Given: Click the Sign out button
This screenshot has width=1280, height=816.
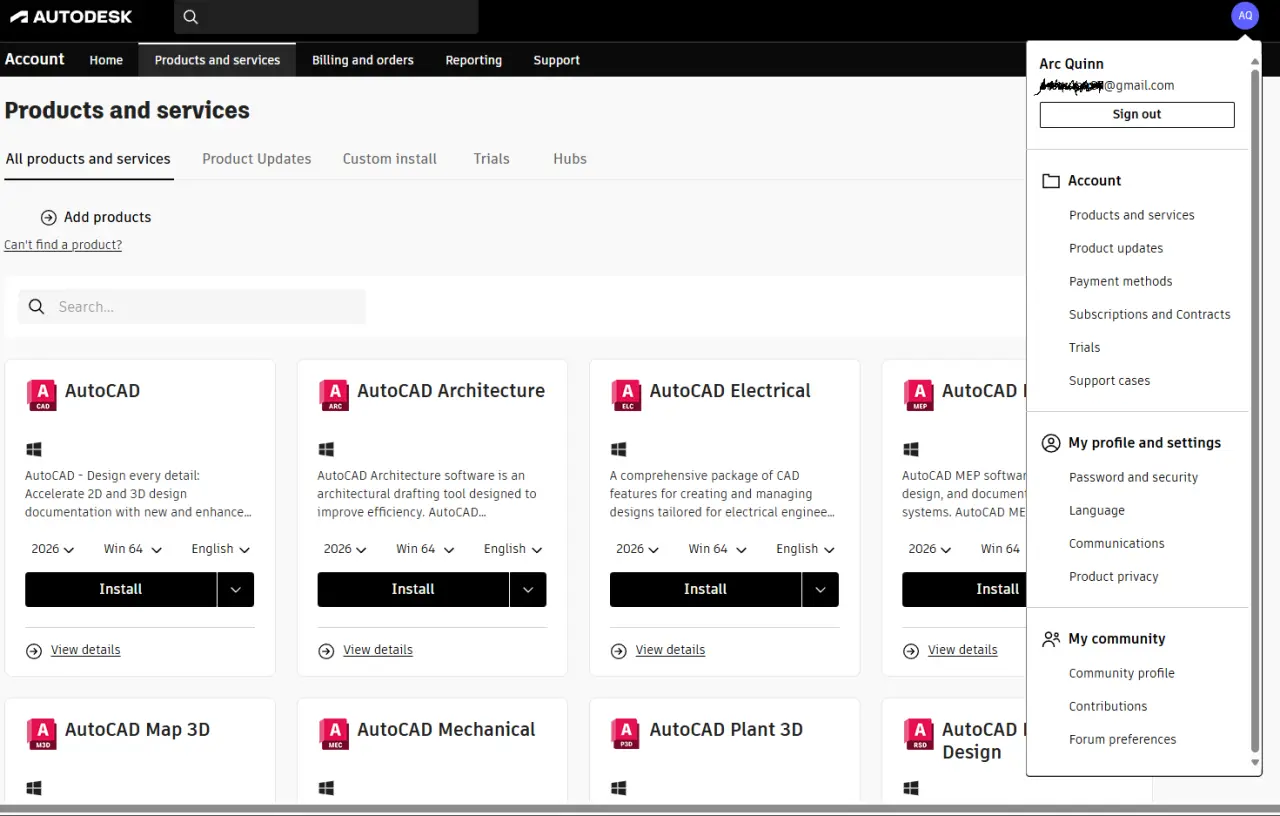Looking at the screenshot, I should pos(1137,114).
